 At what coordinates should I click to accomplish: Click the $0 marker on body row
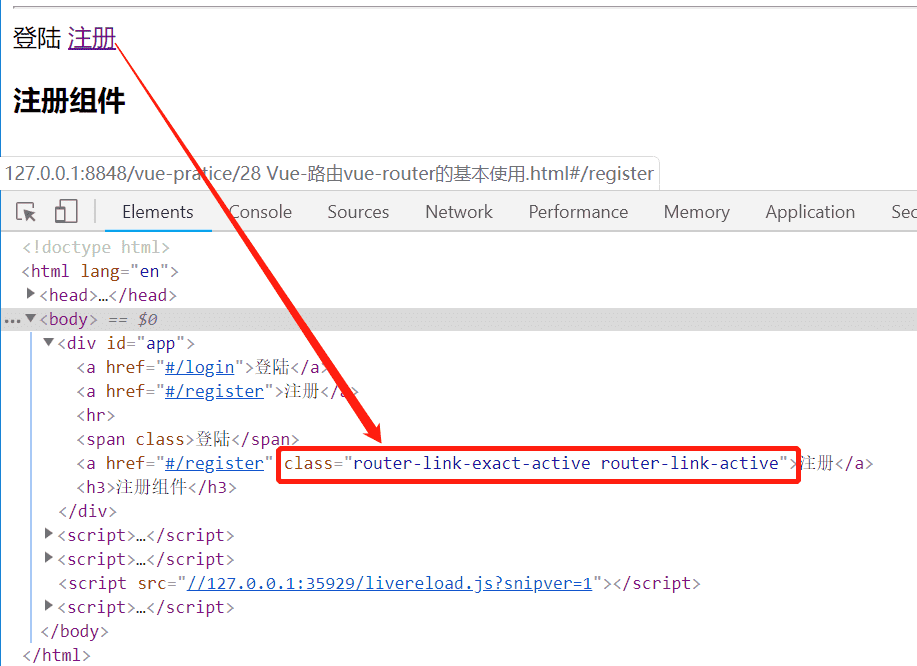(x=147, y=319)
